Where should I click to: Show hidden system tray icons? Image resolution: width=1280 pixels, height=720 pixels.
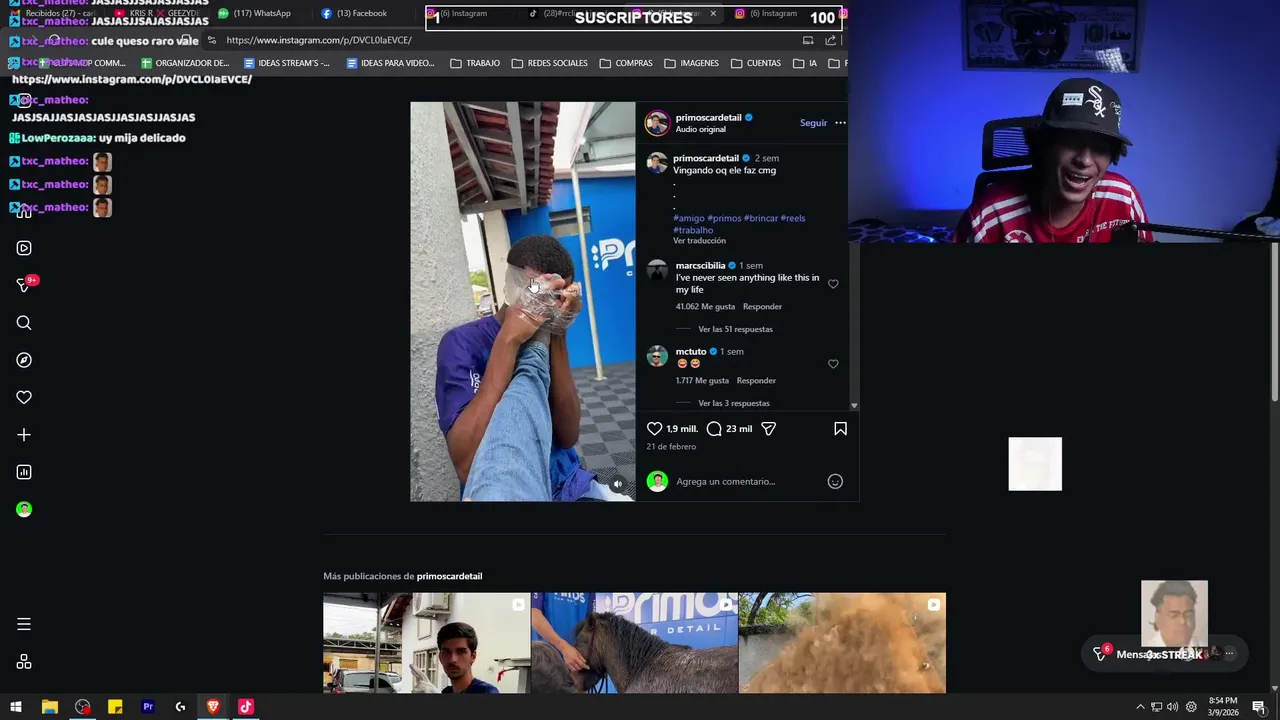(1140, 707)
